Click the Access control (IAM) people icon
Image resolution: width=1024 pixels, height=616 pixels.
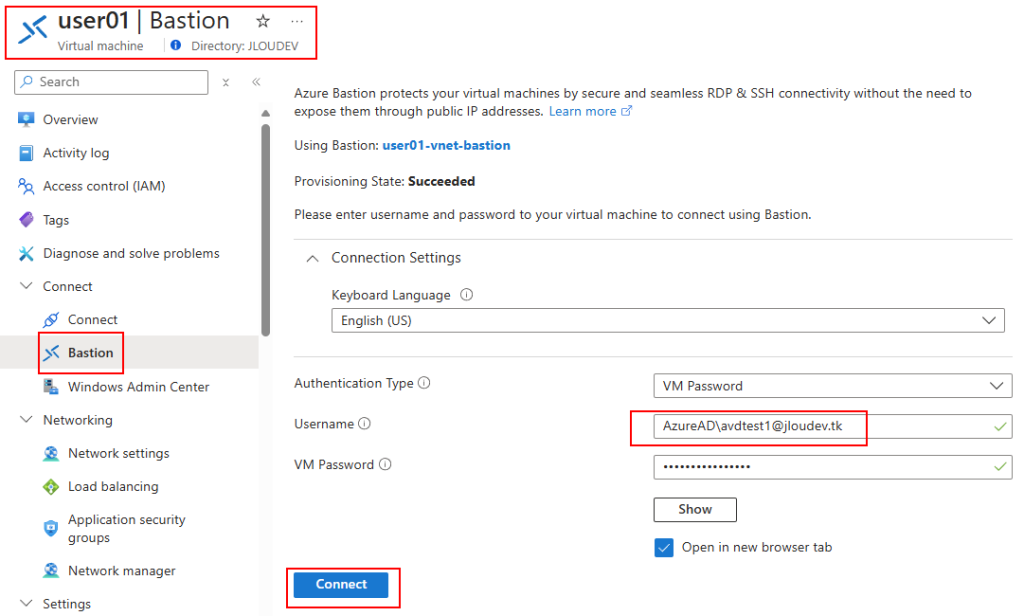pyautogui.click(x=26, y=186)
